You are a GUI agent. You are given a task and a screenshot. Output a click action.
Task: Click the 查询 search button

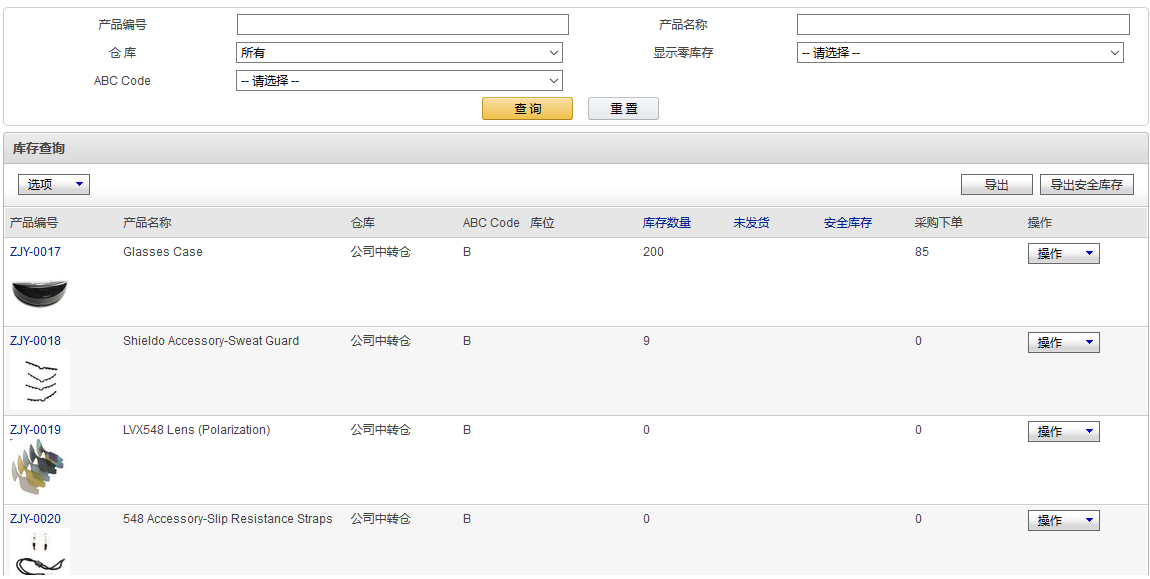coord(527,109)
